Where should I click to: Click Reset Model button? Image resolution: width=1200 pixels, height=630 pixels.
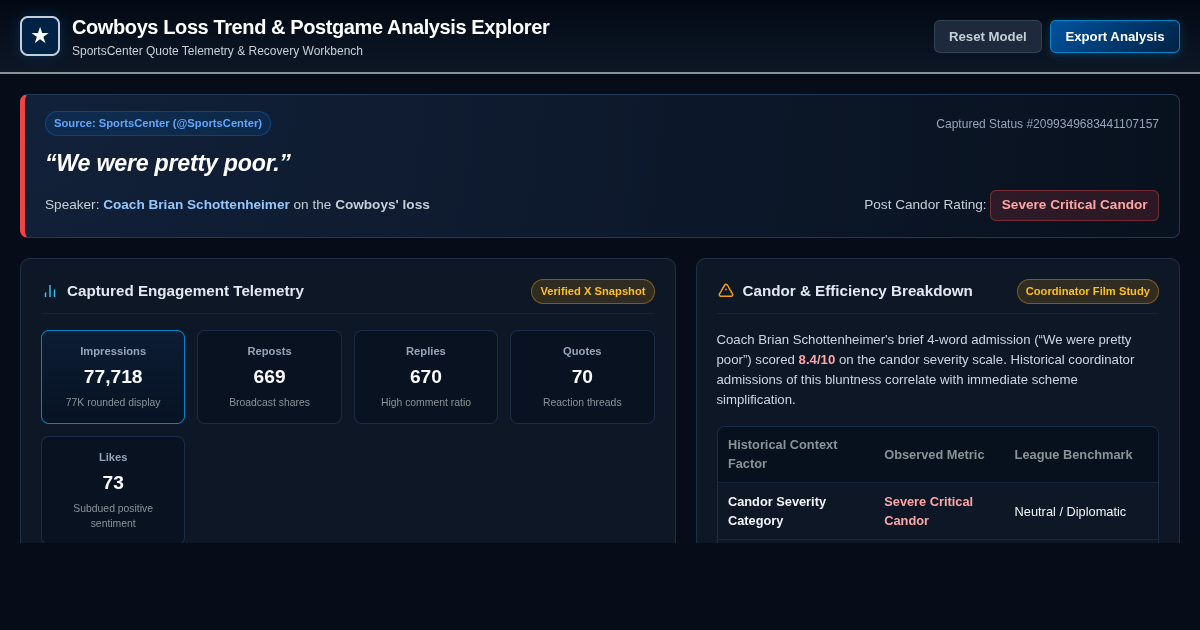(988, 37)
